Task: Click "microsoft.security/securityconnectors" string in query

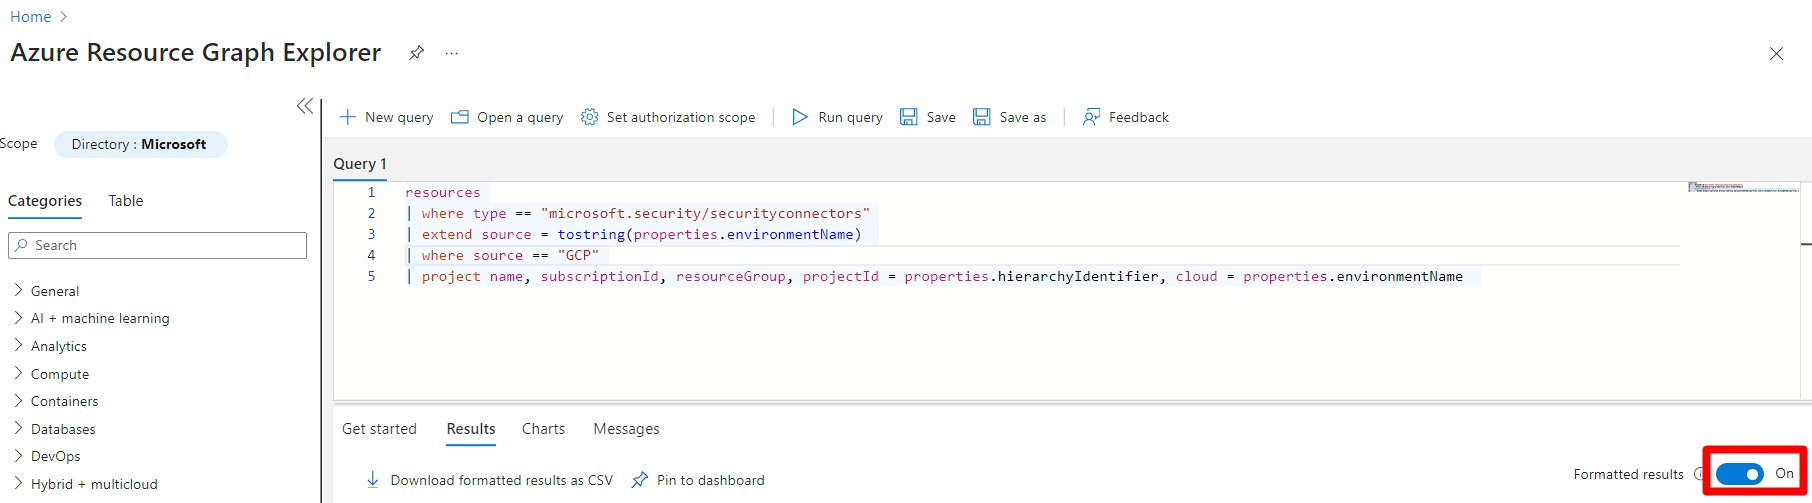Action: [705, 213]
